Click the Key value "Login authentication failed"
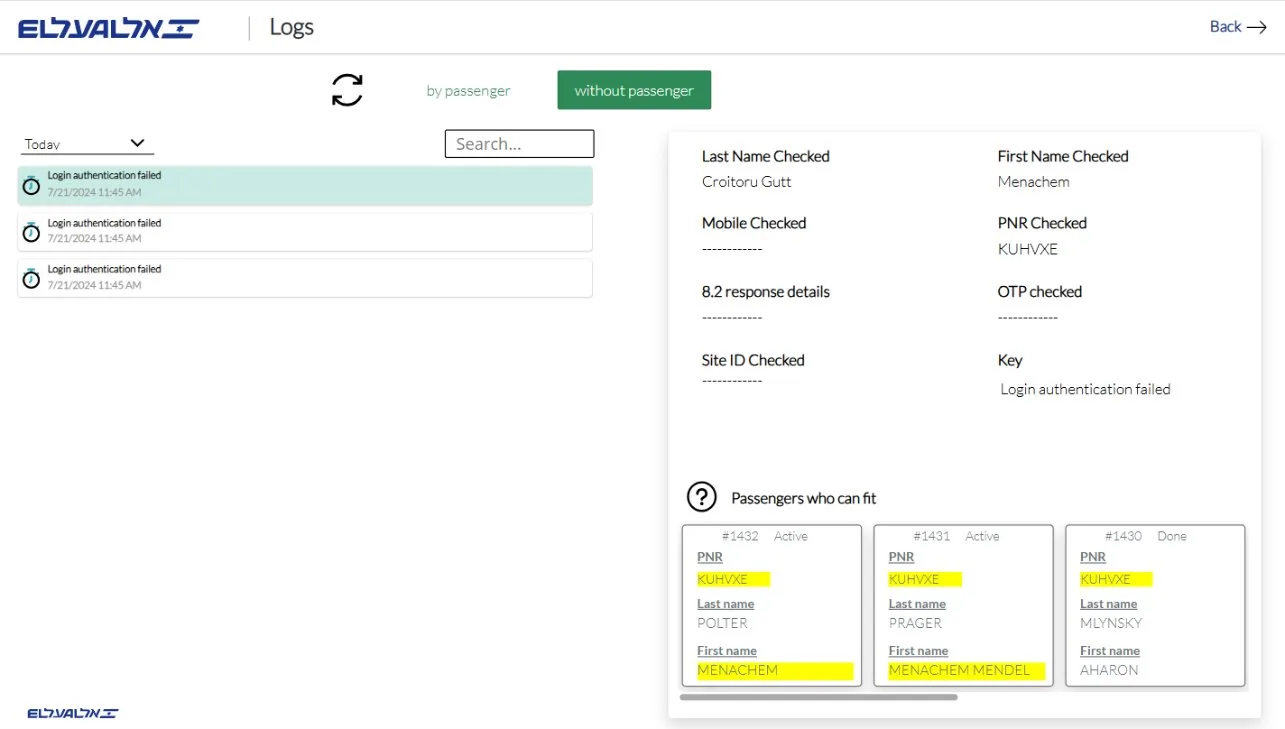 pos(1085,389)
